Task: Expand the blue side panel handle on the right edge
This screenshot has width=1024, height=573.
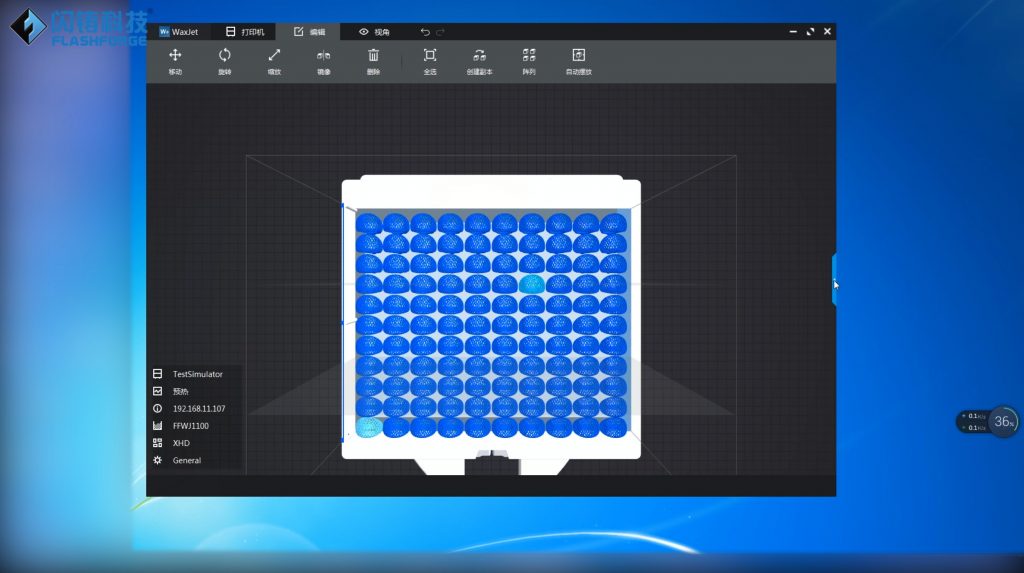Action: coord(834,280)
